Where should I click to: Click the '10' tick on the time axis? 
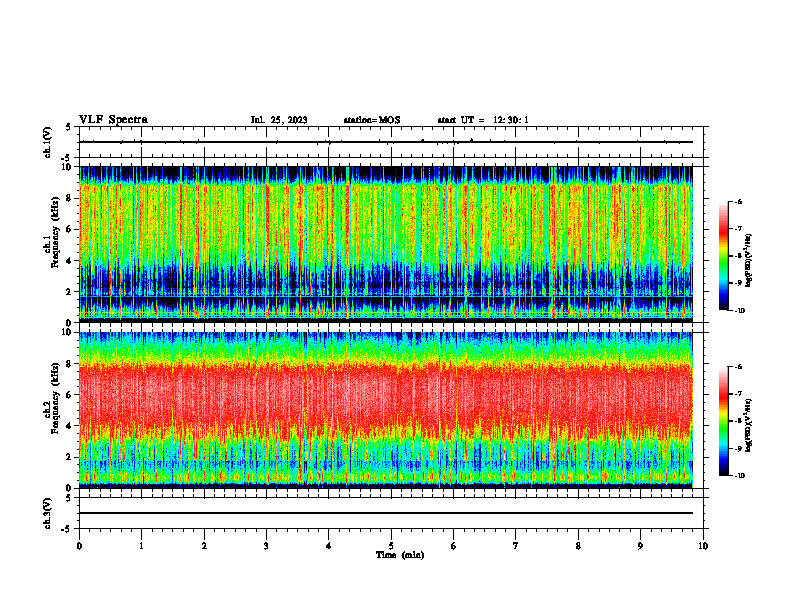point(703,546)
